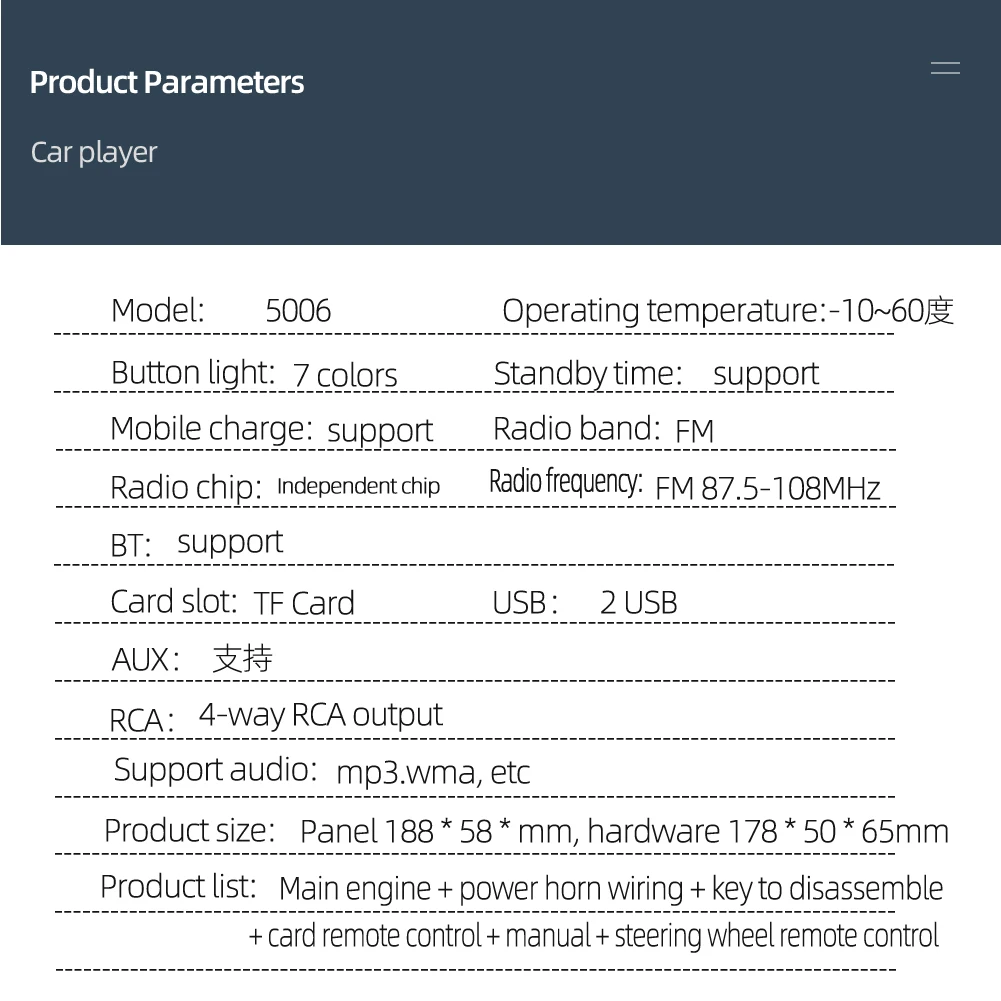Screen dimensions: 1001x1001
Task: Click the AUX row Chinese text
Action: 242,658
